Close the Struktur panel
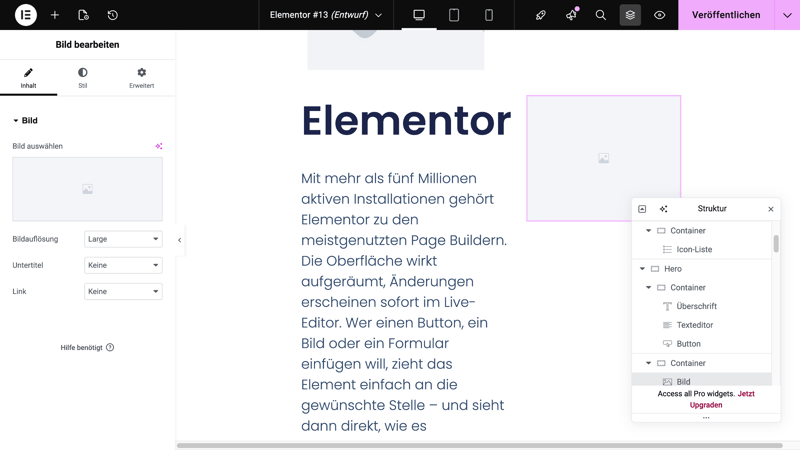The image size is (800, 450). click(771, 209)
